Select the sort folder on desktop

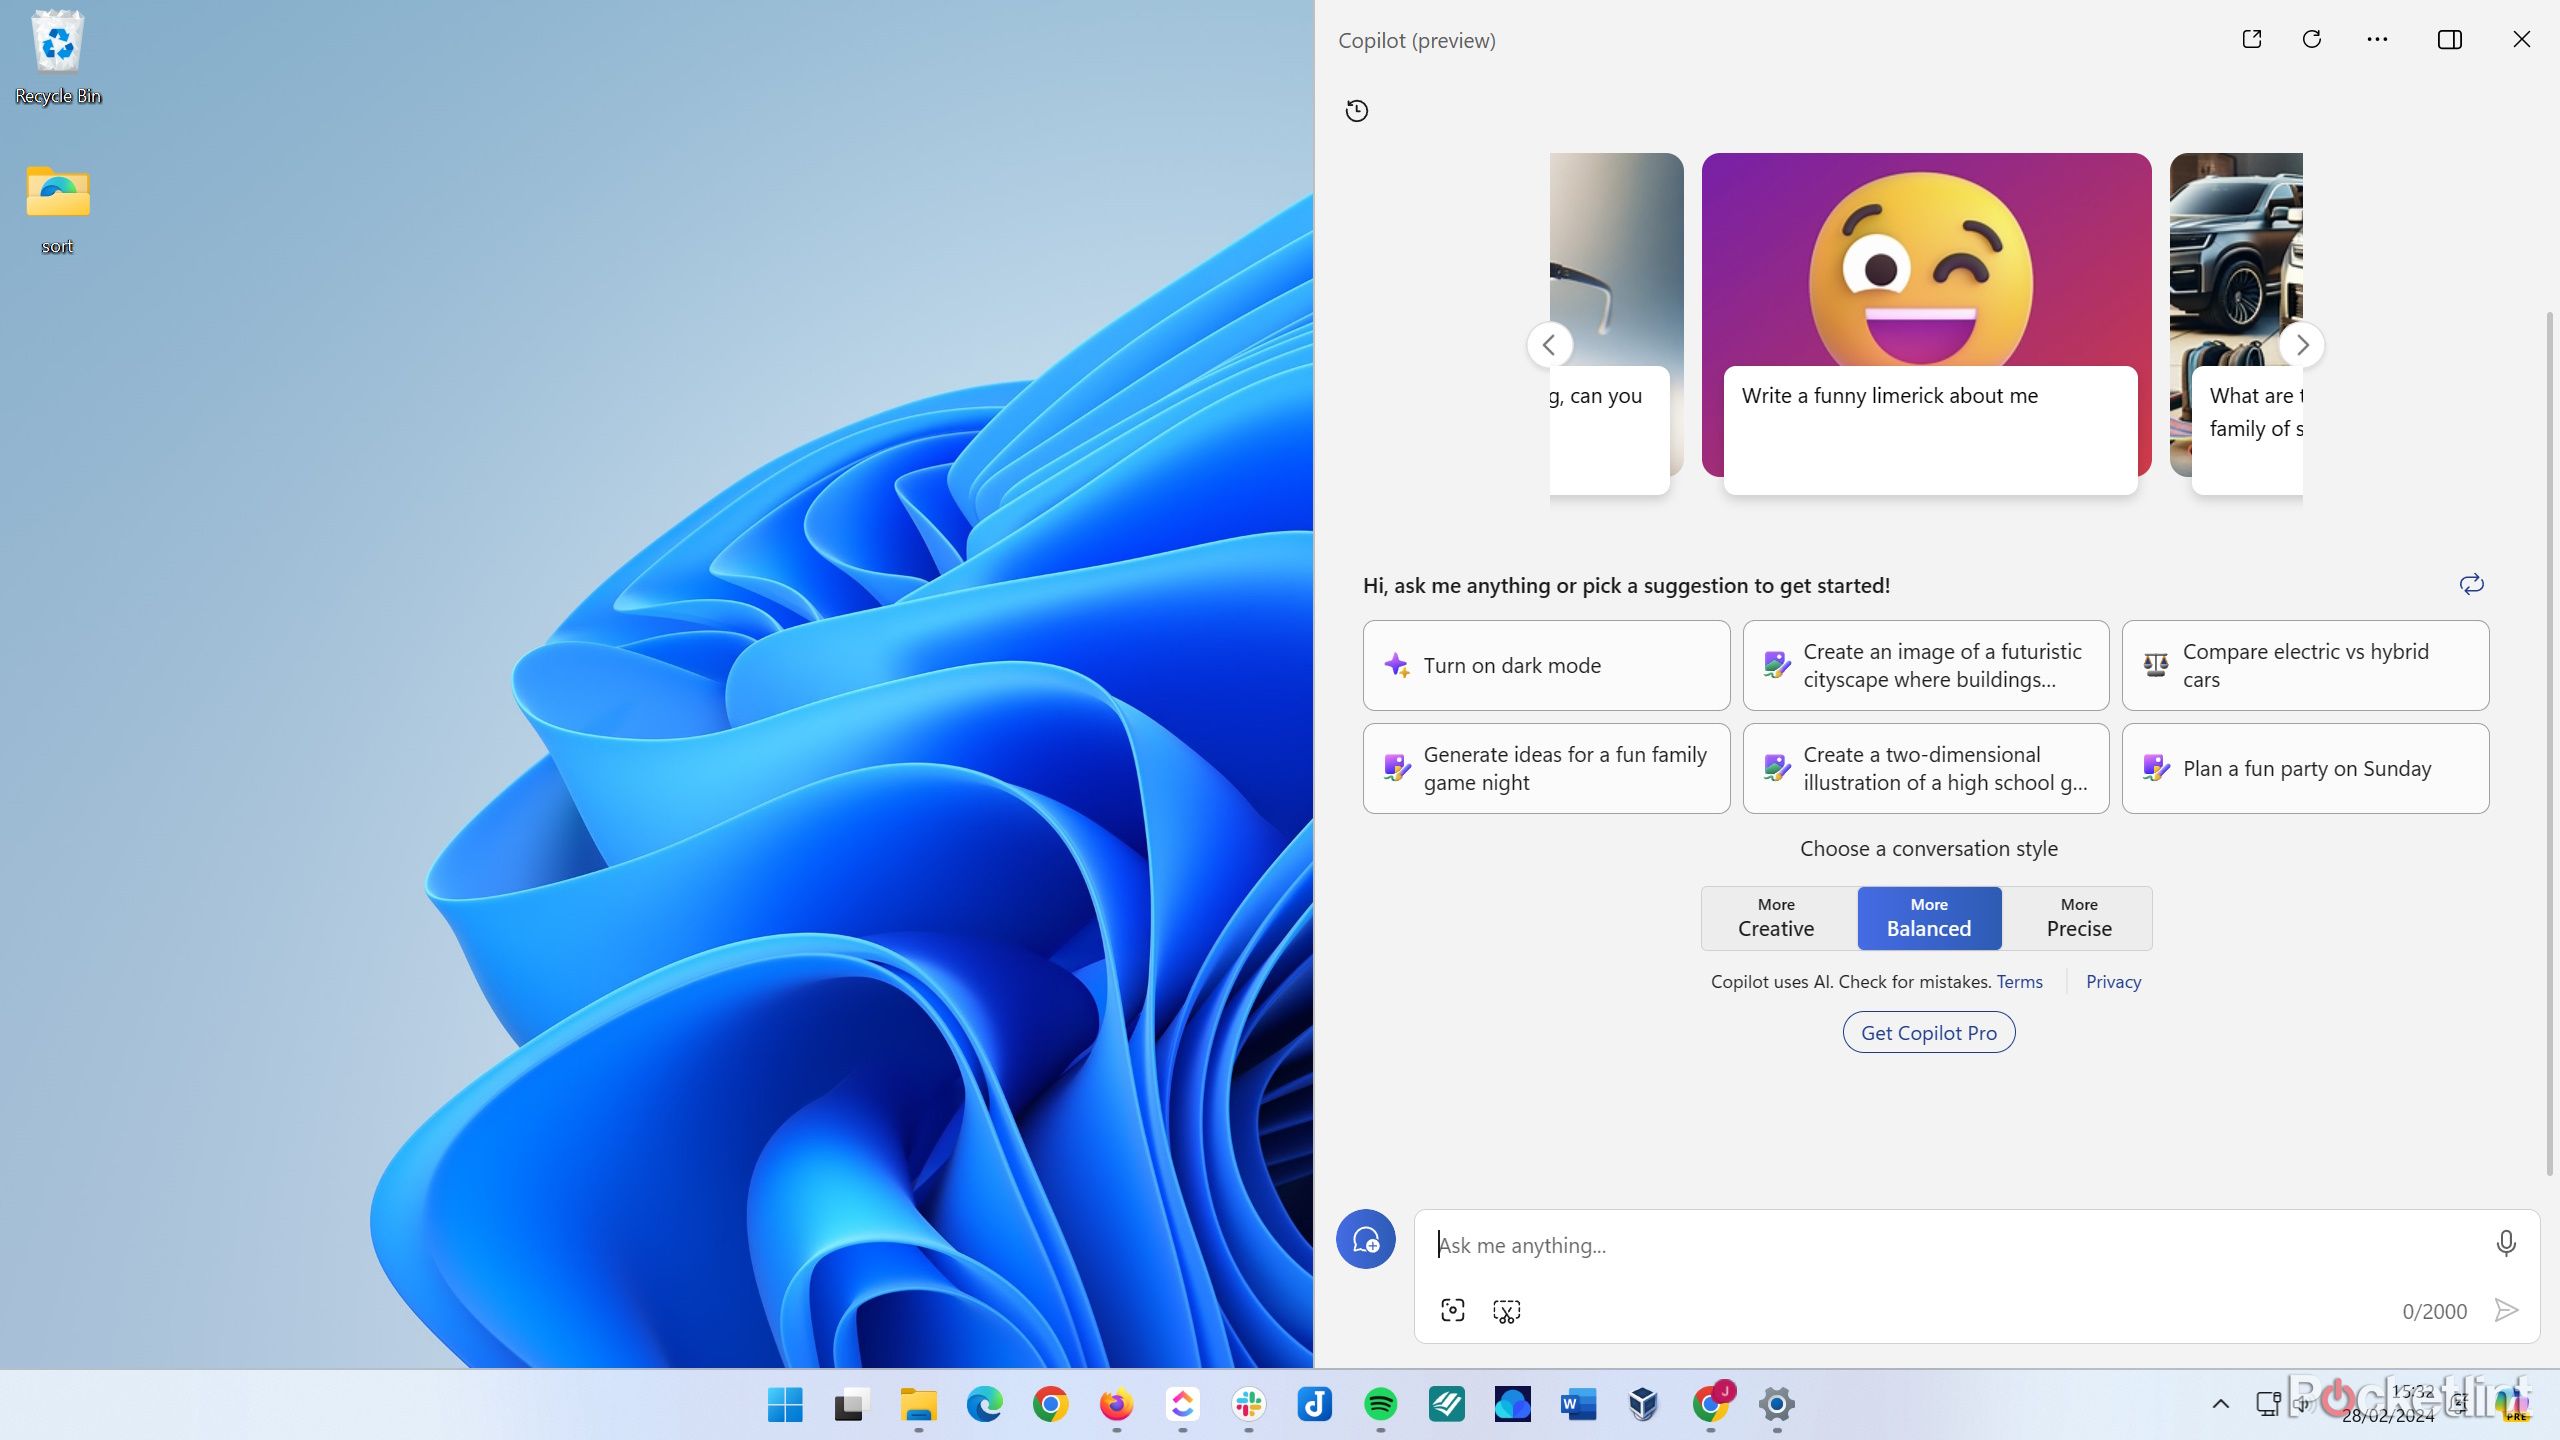pyautogui.click(x=58, y=209)
